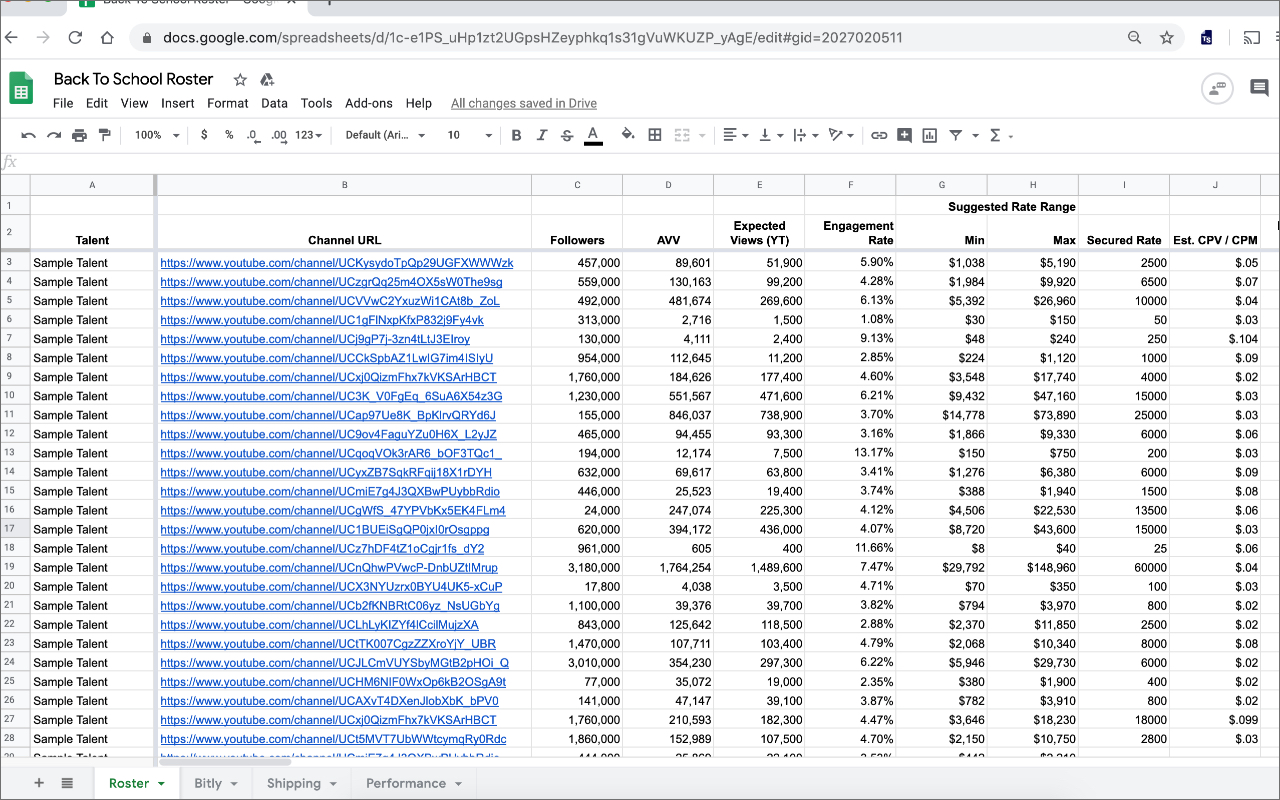Open the Borders grid icon
The image size is (1280, 800).
pyautogui.click(x=655, y=135)
